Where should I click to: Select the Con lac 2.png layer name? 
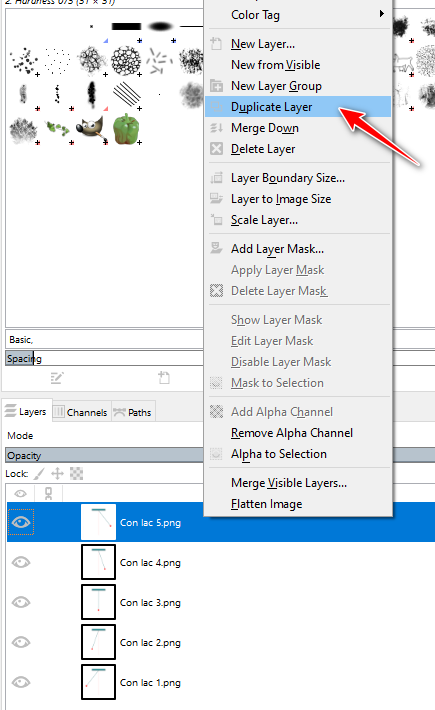coord(150,643)
